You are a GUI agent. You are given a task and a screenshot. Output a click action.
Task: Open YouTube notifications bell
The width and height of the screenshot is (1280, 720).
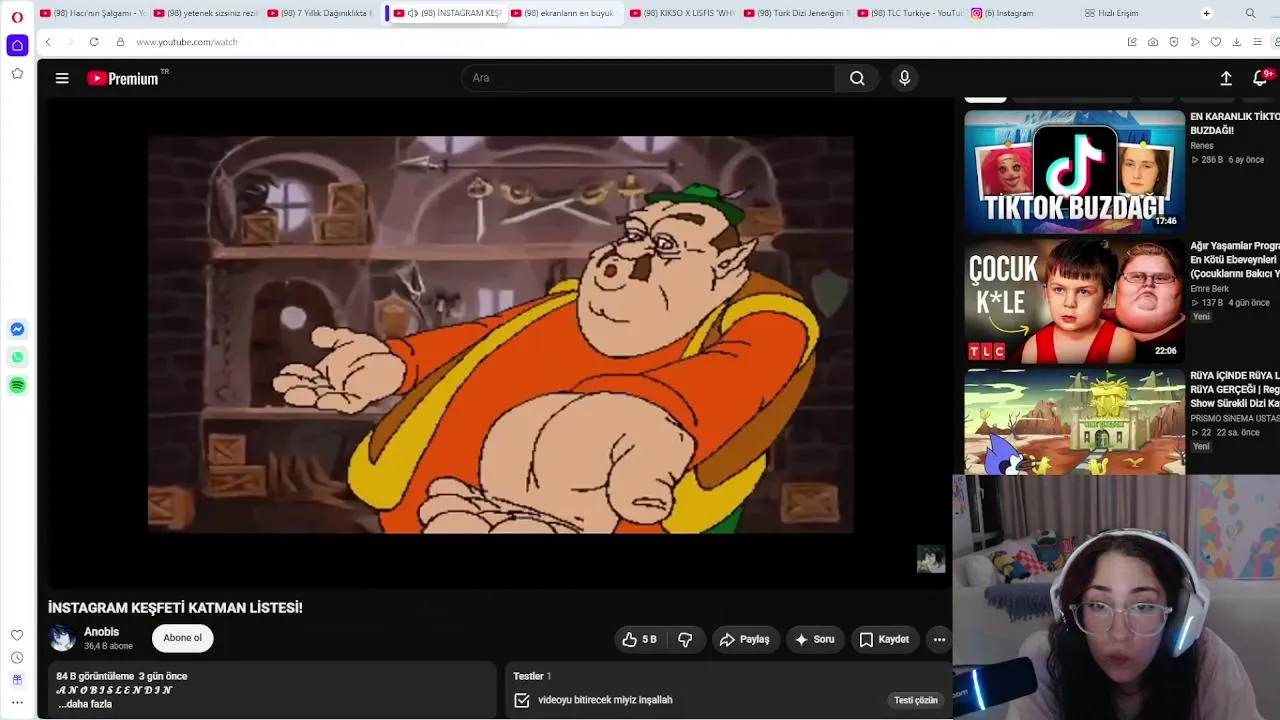click(x=1261, y=78)
